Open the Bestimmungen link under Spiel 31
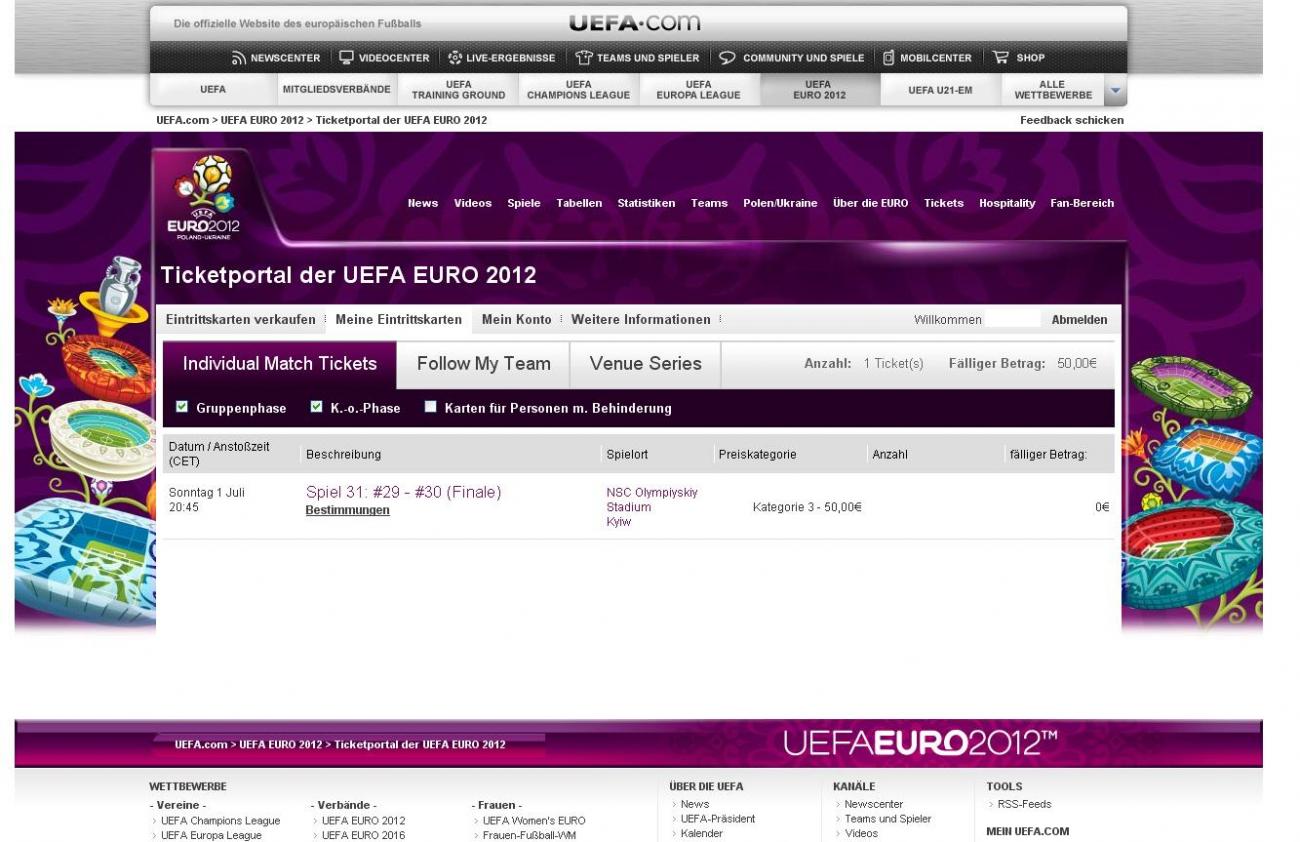 coord(347,510)
